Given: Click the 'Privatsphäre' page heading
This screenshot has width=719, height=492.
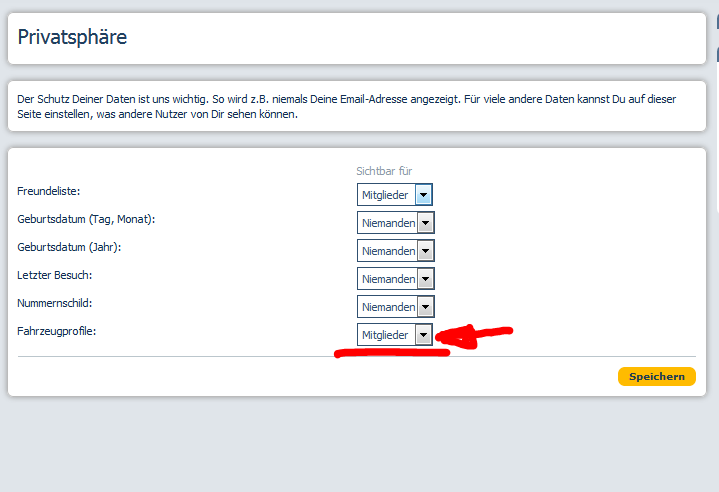Looking at the screenshot, I should pos(72,38).
